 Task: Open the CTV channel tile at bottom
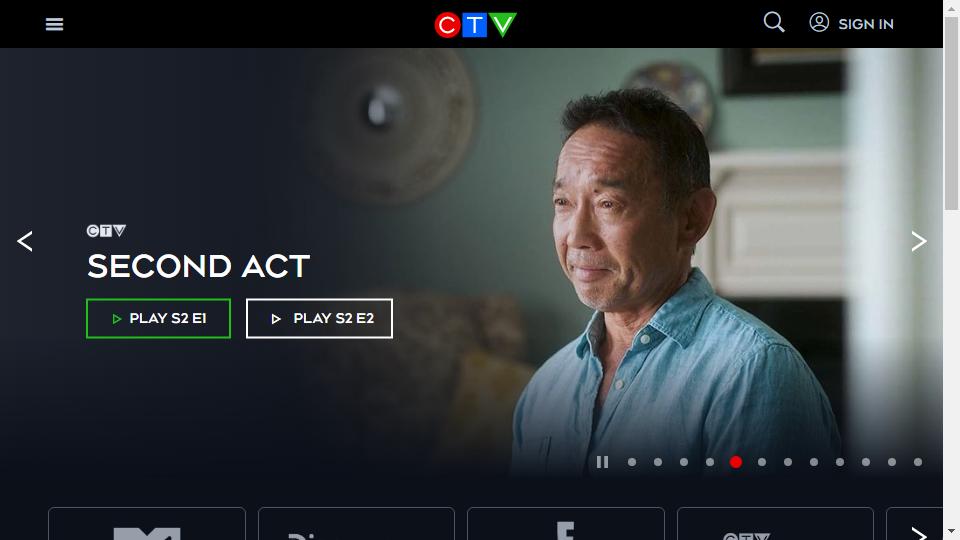click(775, 524)
